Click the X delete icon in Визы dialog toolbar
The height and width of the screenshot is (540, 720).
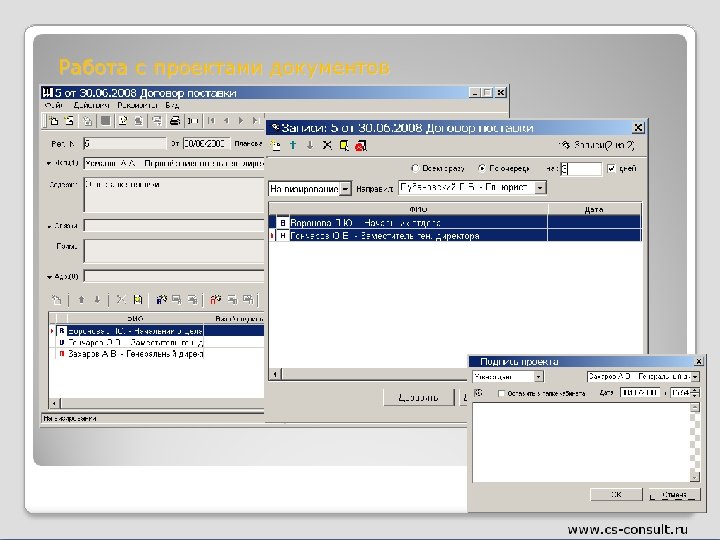(x=327, y=146)
